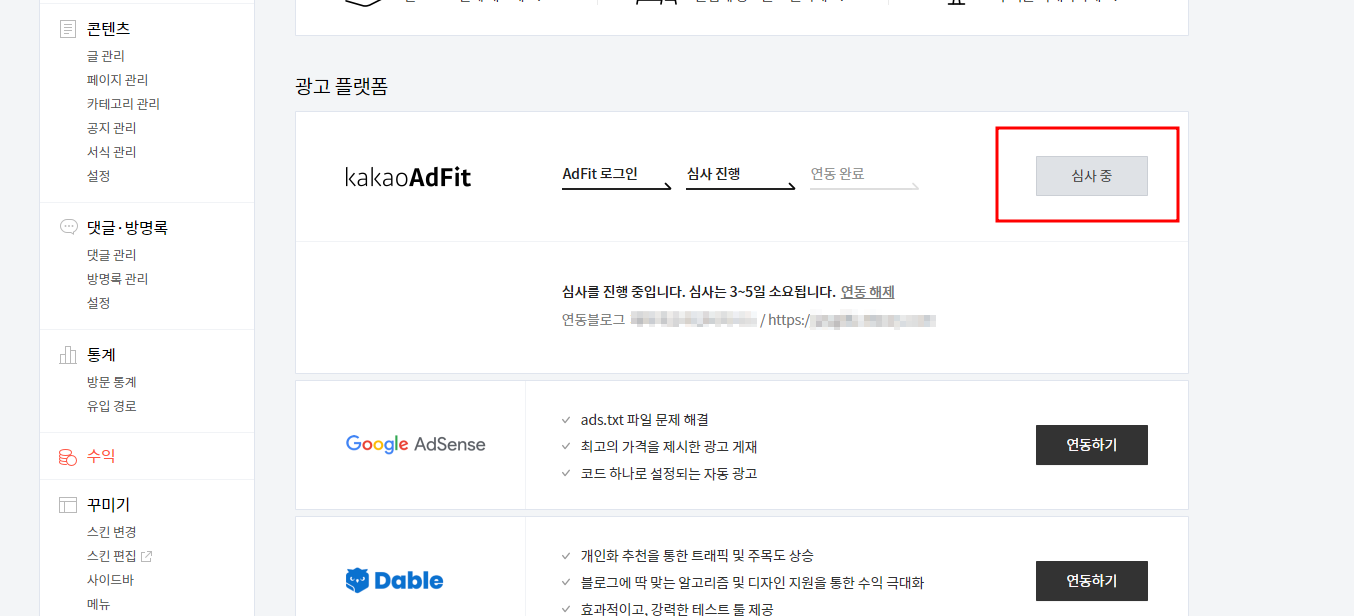Open 메뉴 under 꾸미기
The image size is (1354, 616).
click(99, 604)
